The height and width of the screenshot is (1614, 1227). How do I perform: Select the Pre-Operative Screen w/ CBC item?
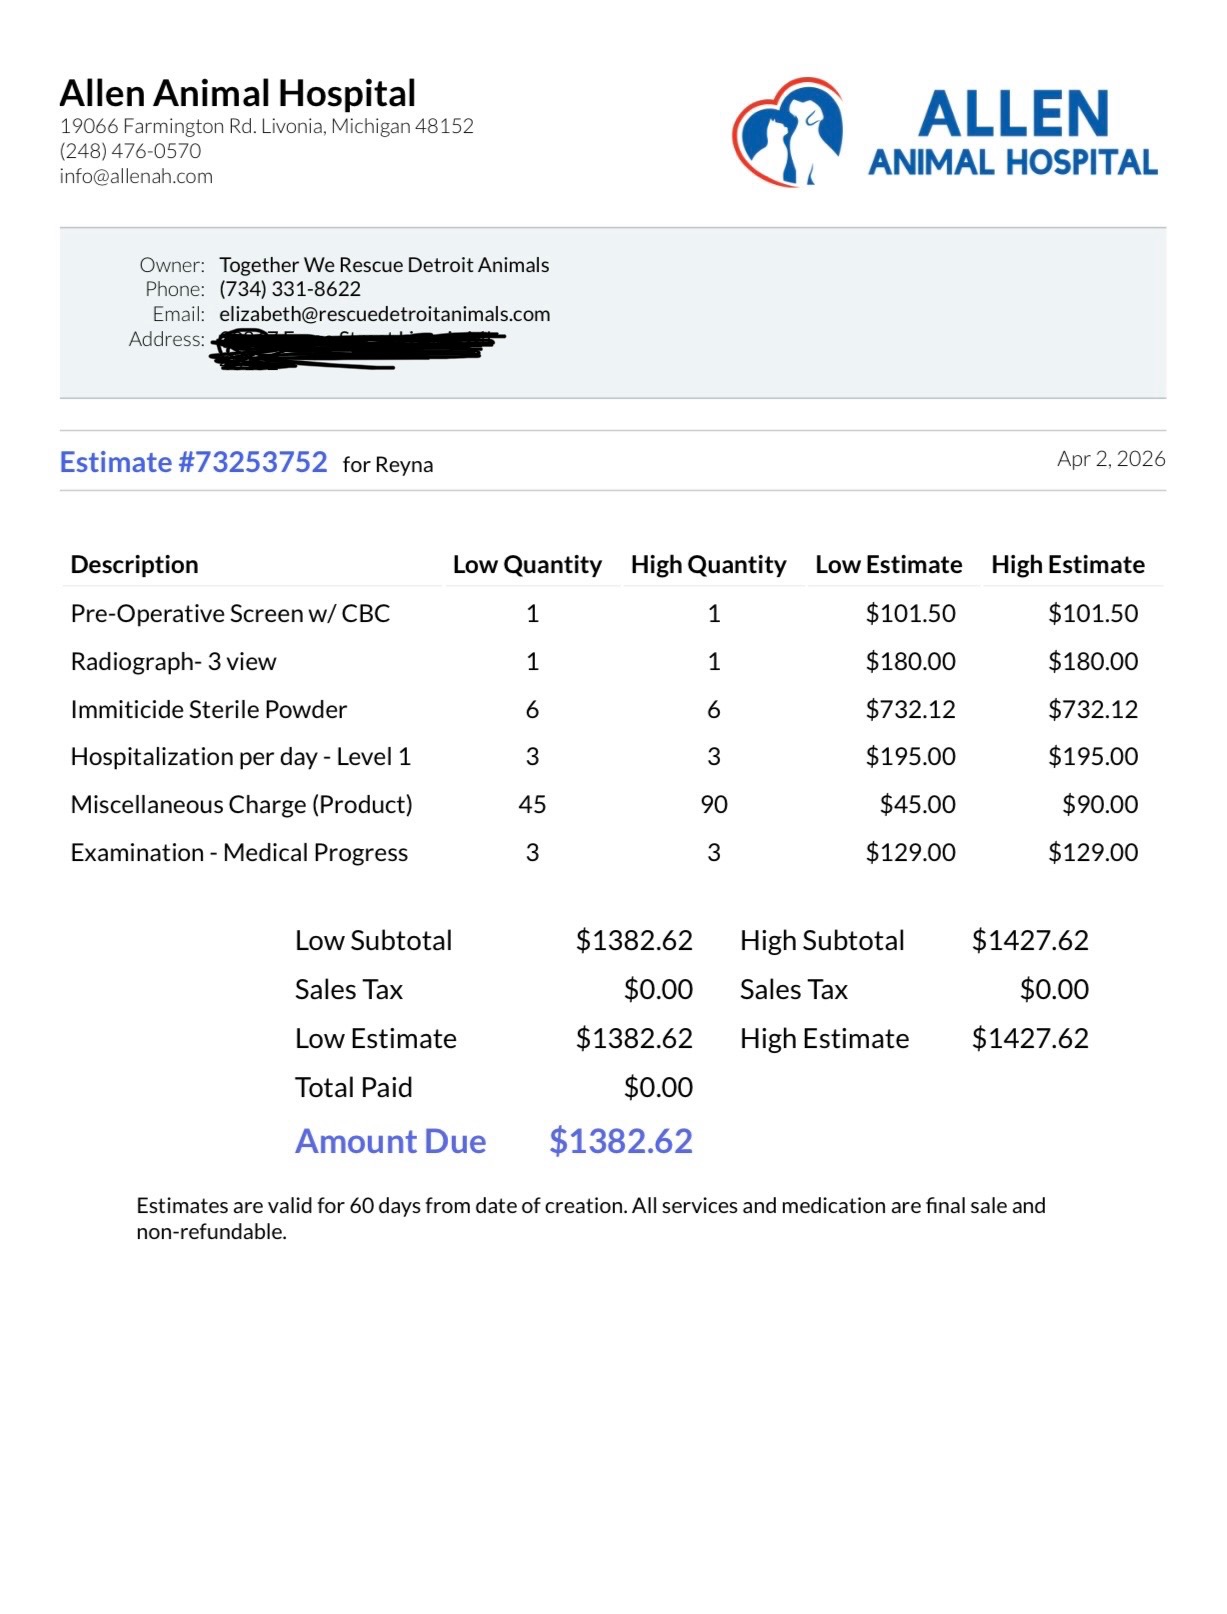click(230, 614)
